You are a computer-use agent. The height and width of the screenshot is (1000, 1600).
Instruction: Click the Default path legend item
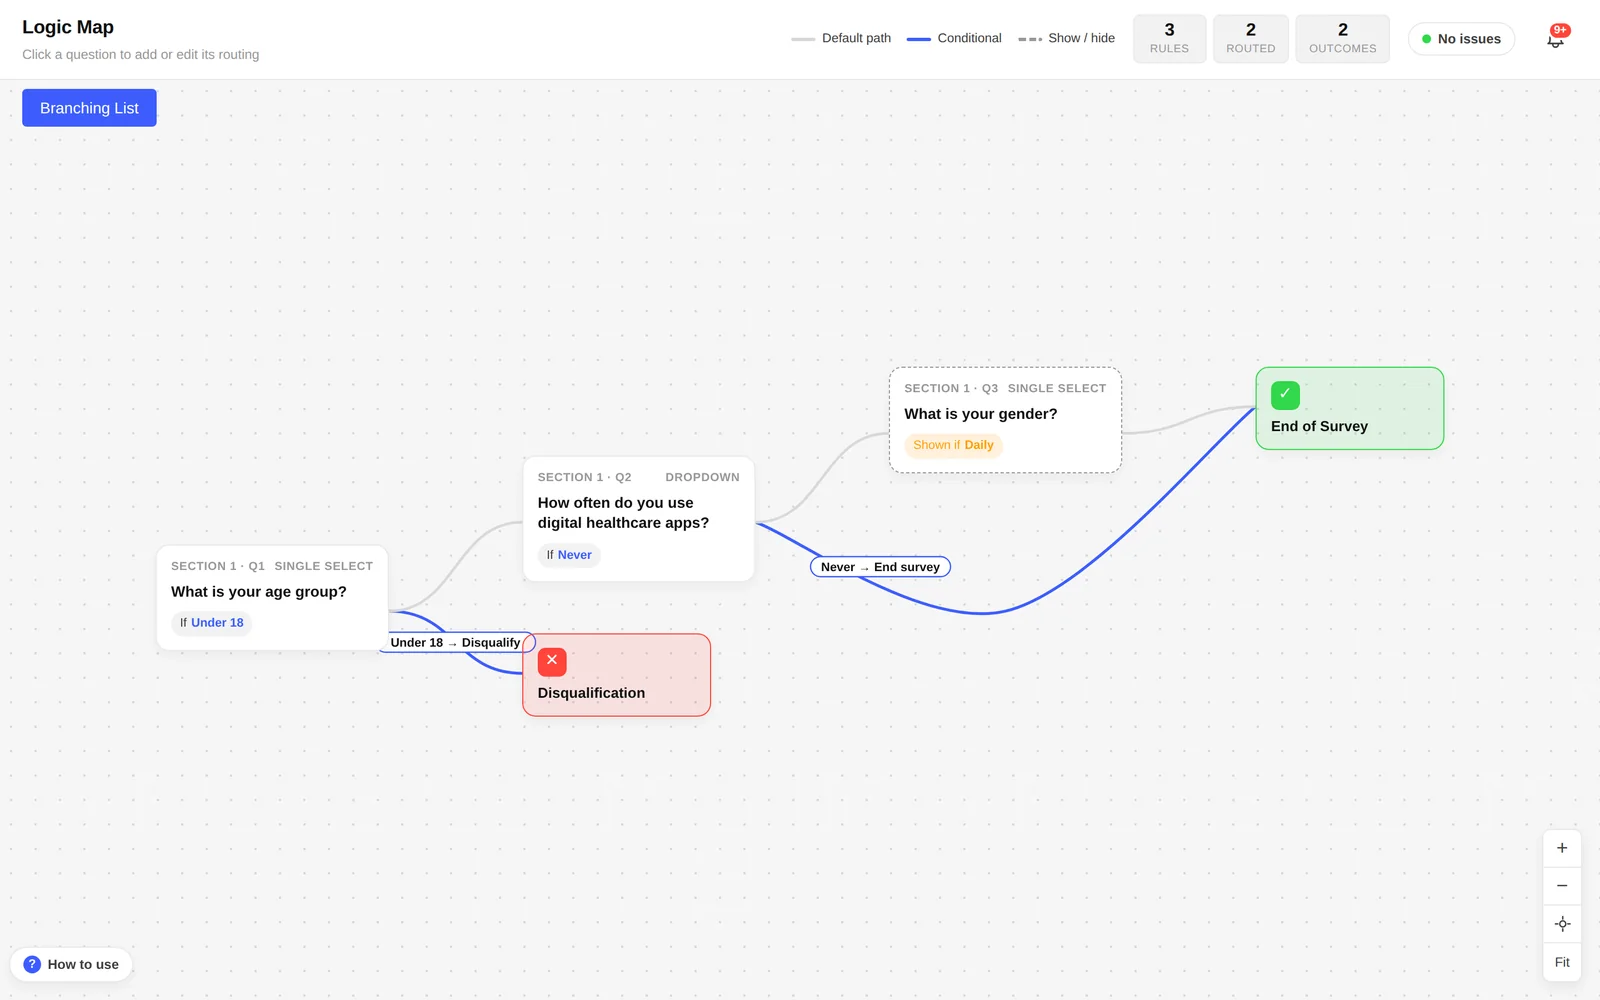pyautogui.click(x=841, y=38)
